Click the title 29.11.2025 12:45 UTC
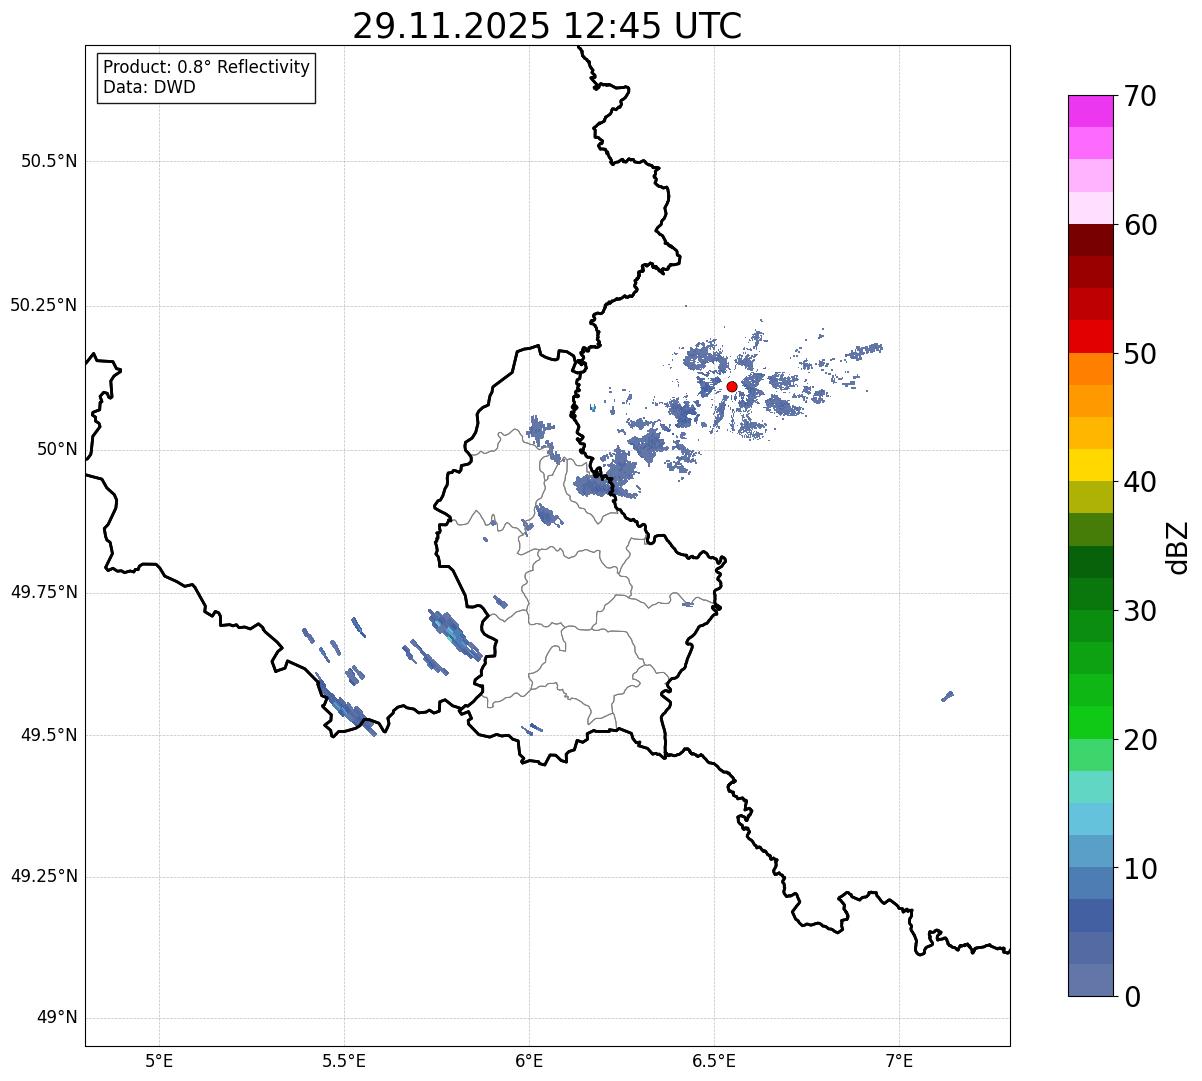The image size is (1202, 1081). [547, 26]
